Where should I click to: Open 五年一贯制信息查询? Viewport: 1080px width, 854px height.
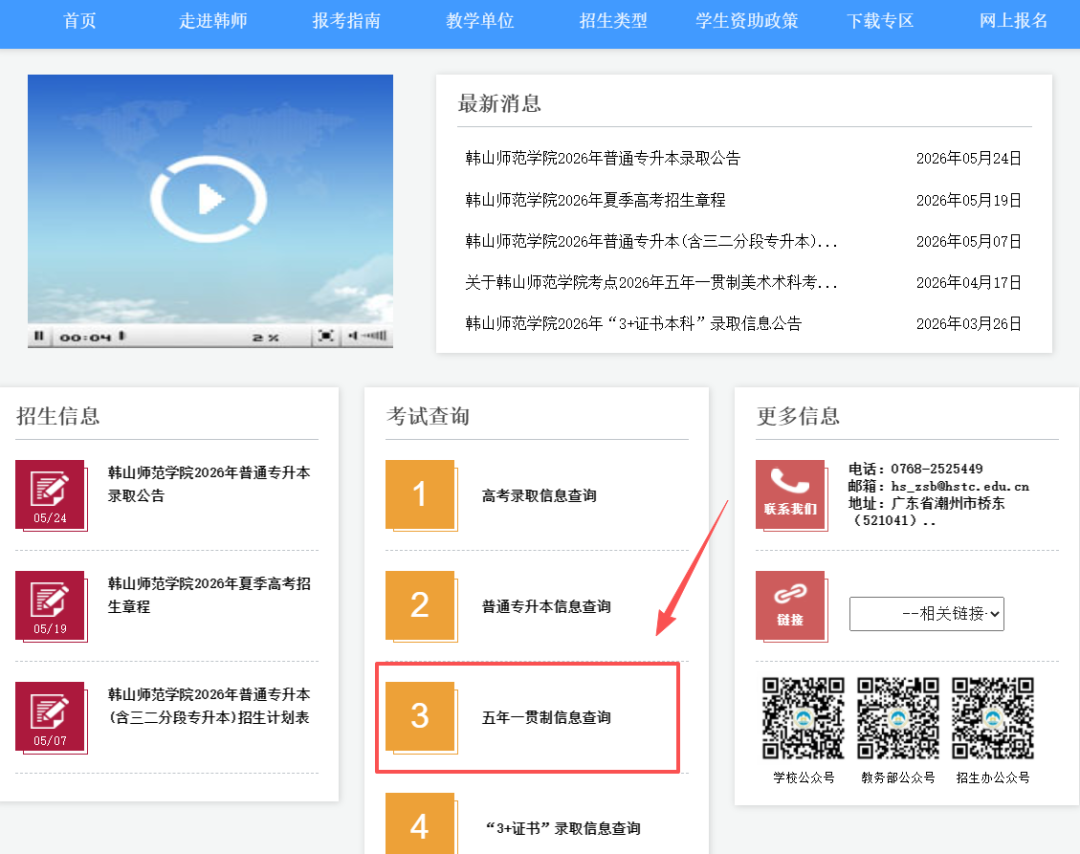tap(546, 717)
